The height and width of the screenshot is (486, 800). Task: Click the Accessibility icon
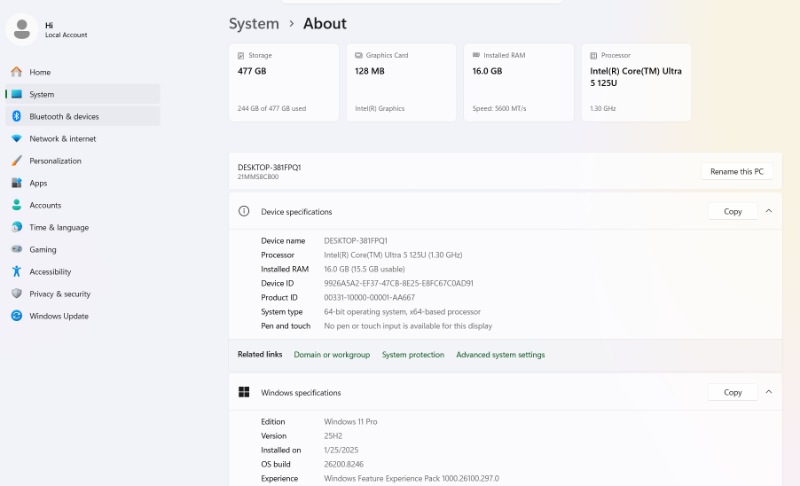pos(16,272)
